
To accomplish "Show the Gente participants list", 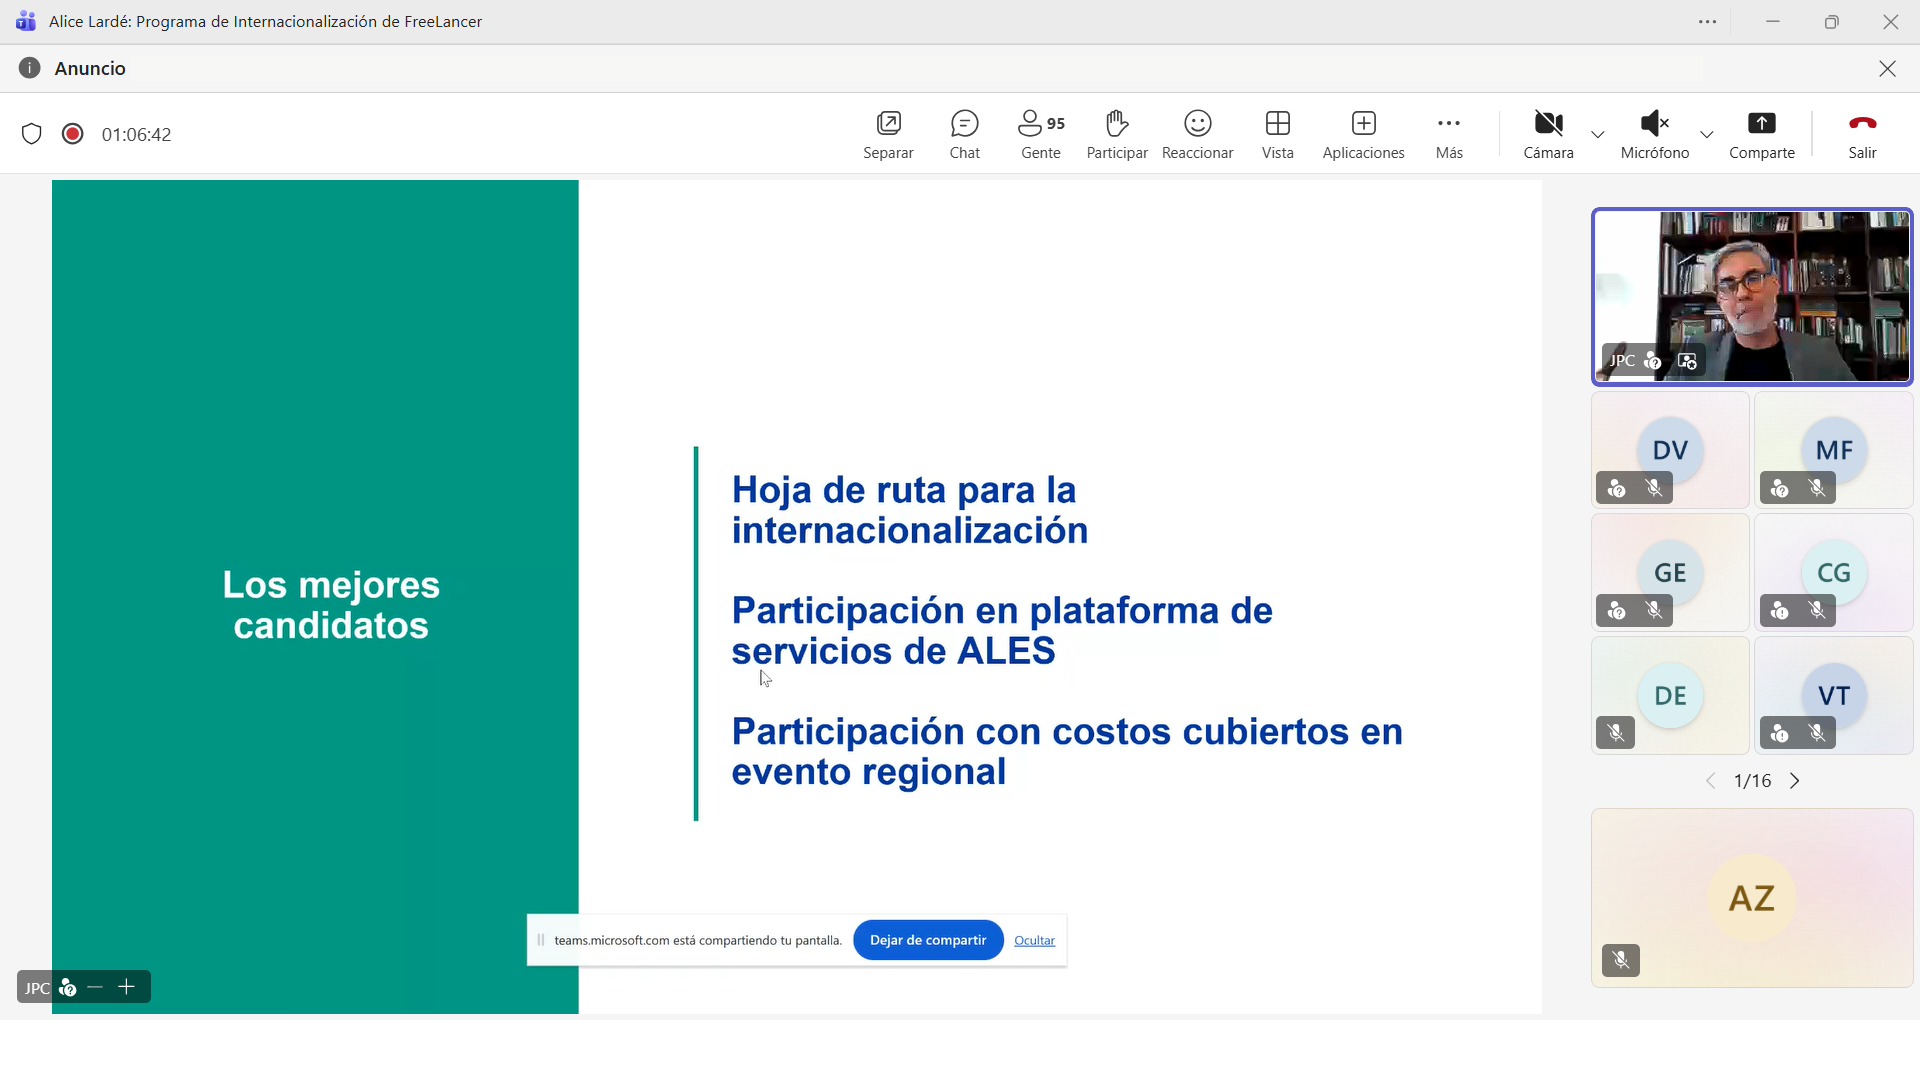I will coord(1040,134).
